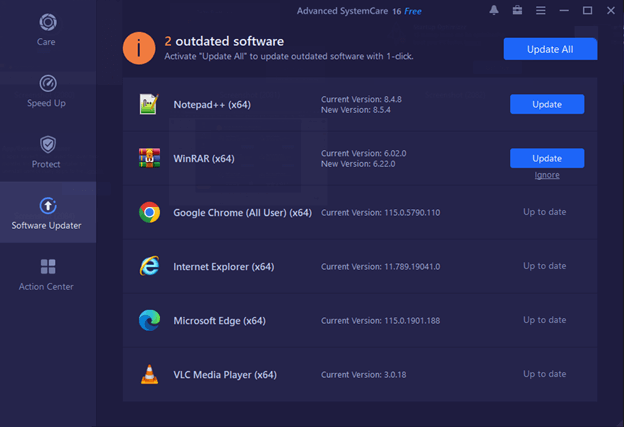This screenshot has height=427, width=624.
Task: Click the Google Chrome icon
Action: (149, 212)
